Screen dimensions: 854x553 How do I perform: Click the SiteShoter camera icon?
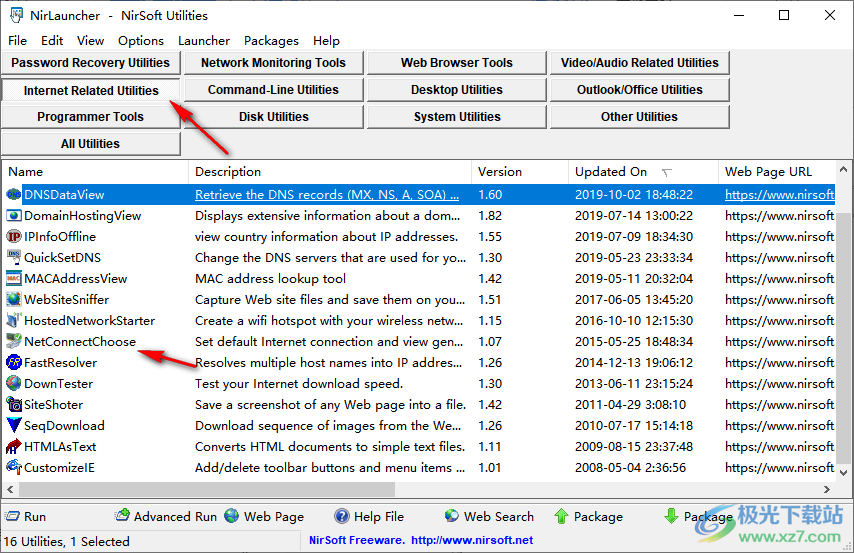click(14, 404)
